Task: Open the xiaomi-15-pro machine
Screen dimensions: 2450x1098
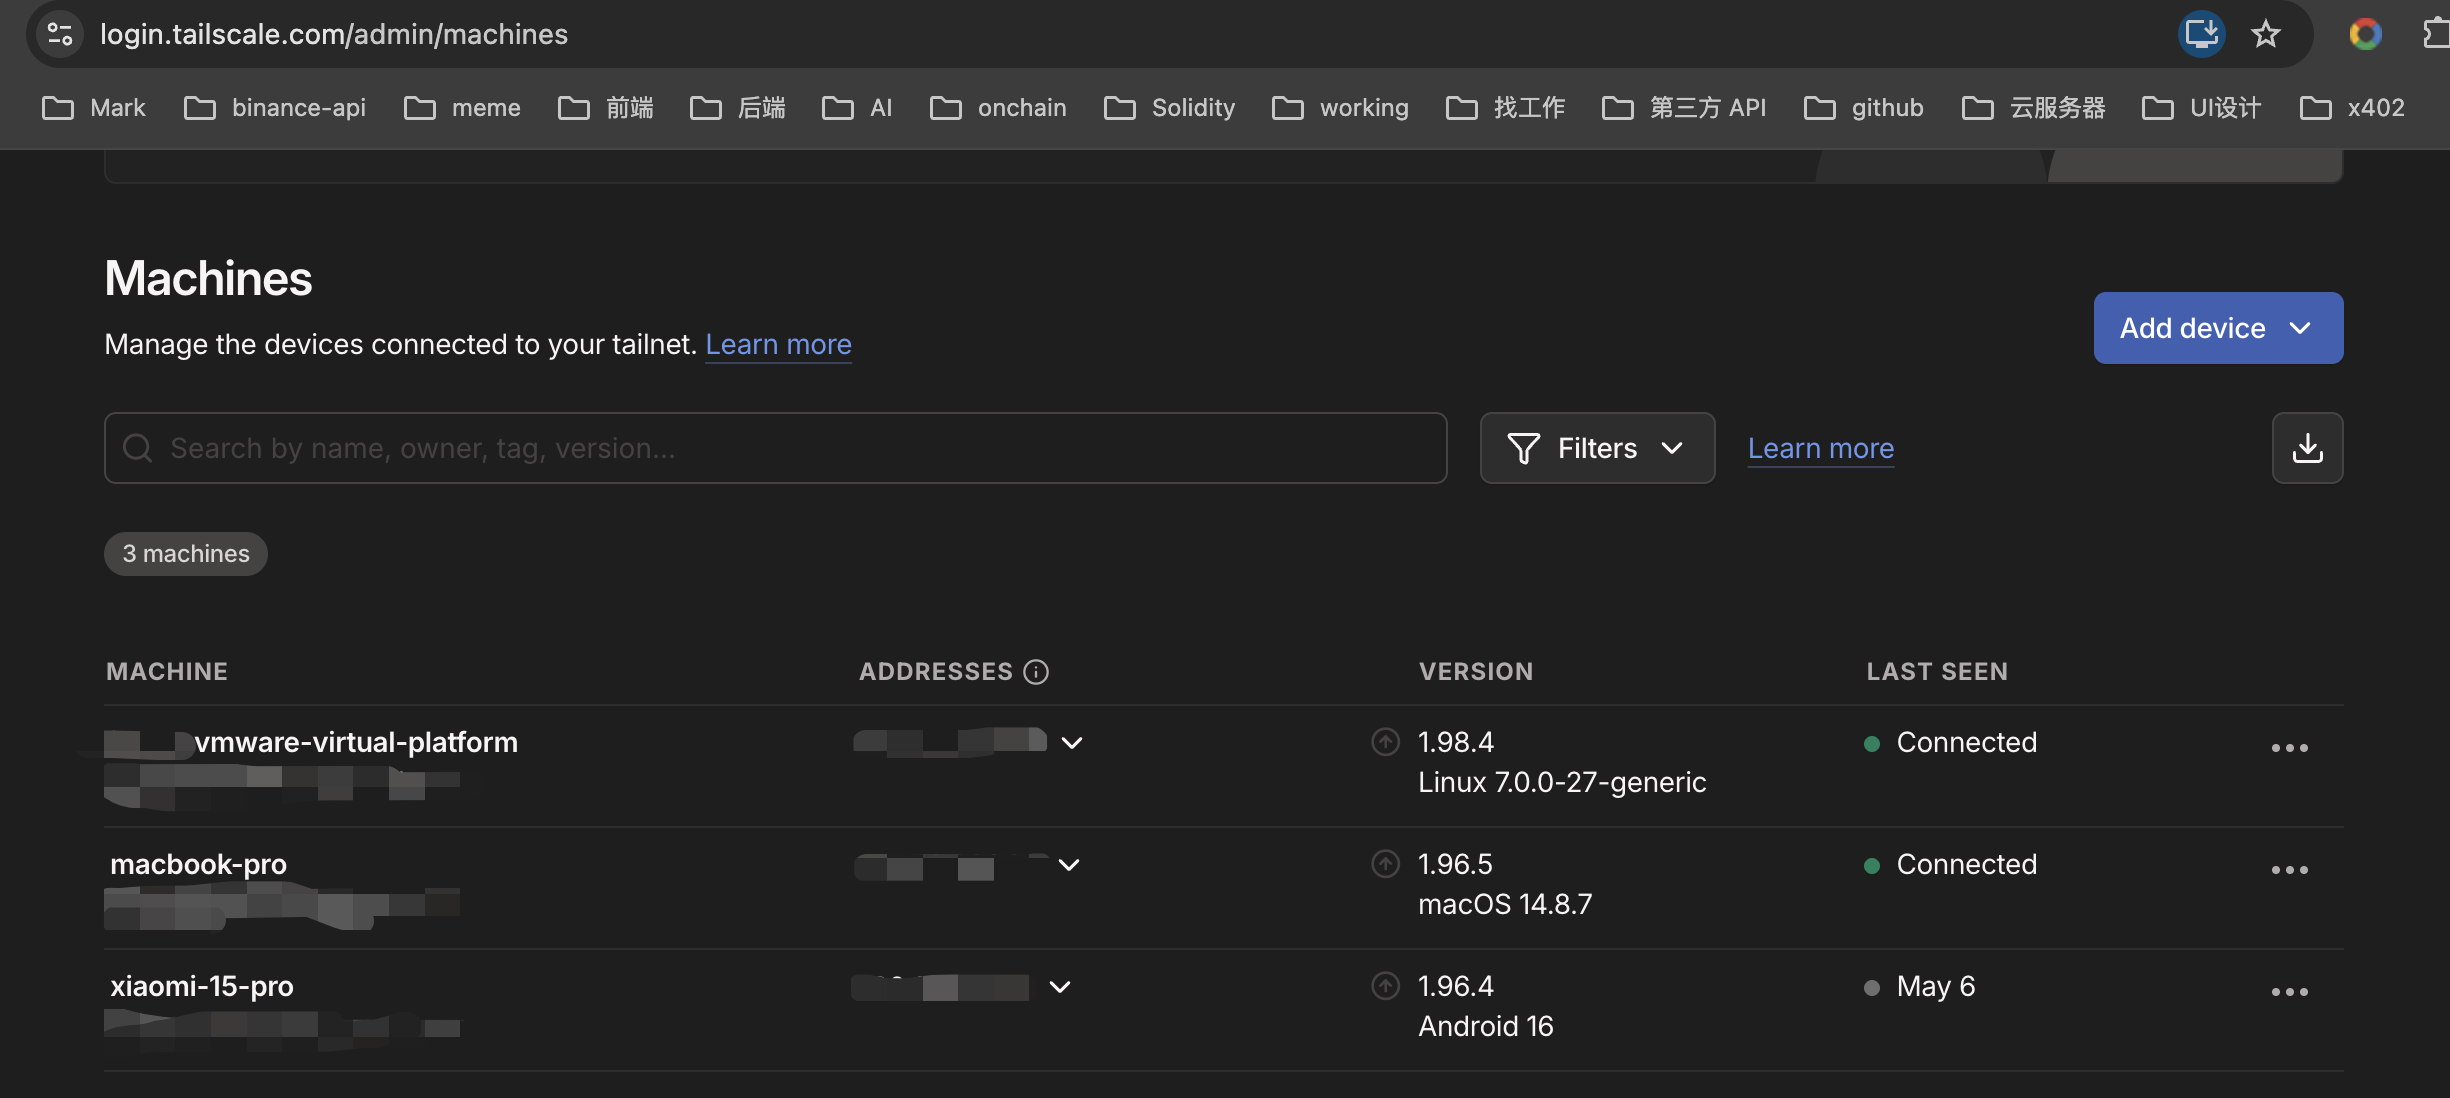Action: pyautogui.click(x=202, y=986)
